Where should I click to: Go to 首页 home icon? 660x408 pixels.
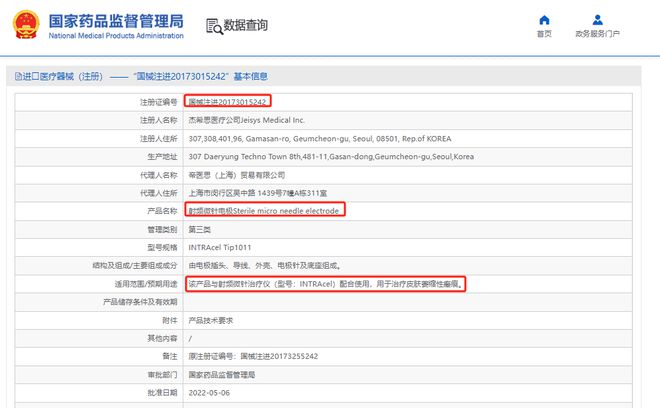point(544,20)
